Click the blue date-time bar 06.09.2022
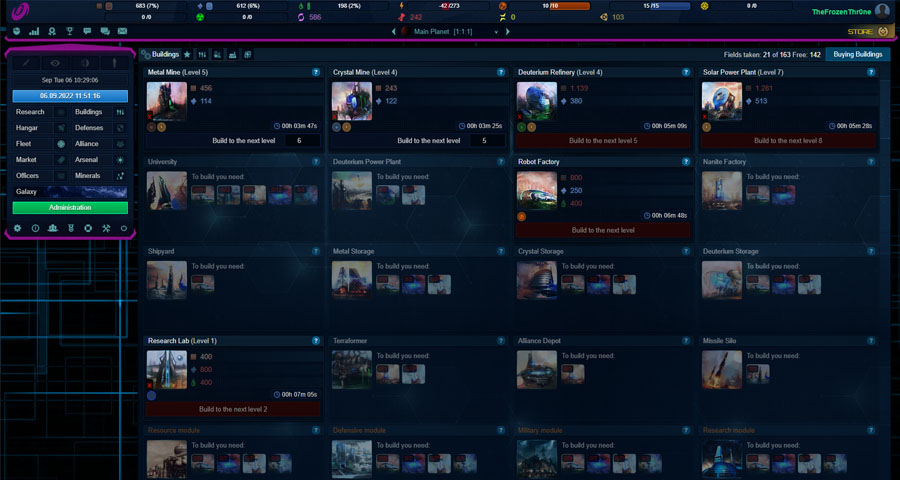The width and height of the screenshot is (900, 480). pos(70,96)
